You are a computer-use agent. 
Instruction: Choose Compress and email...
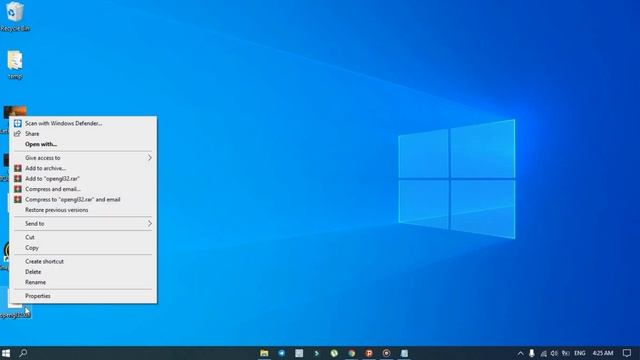click(83, 189)
